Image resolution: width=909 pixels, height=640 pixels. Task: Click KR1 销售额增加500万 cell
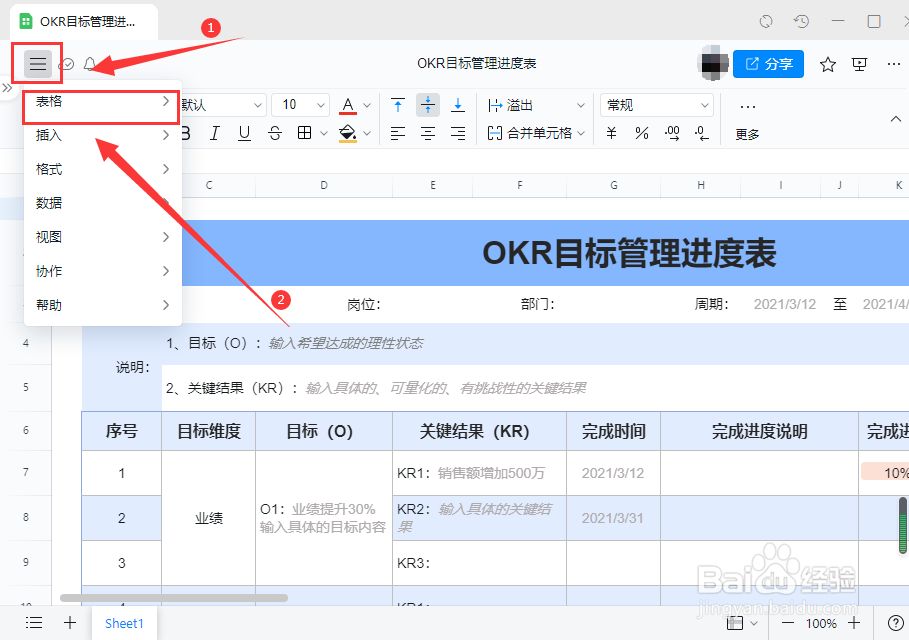point(479,473)
